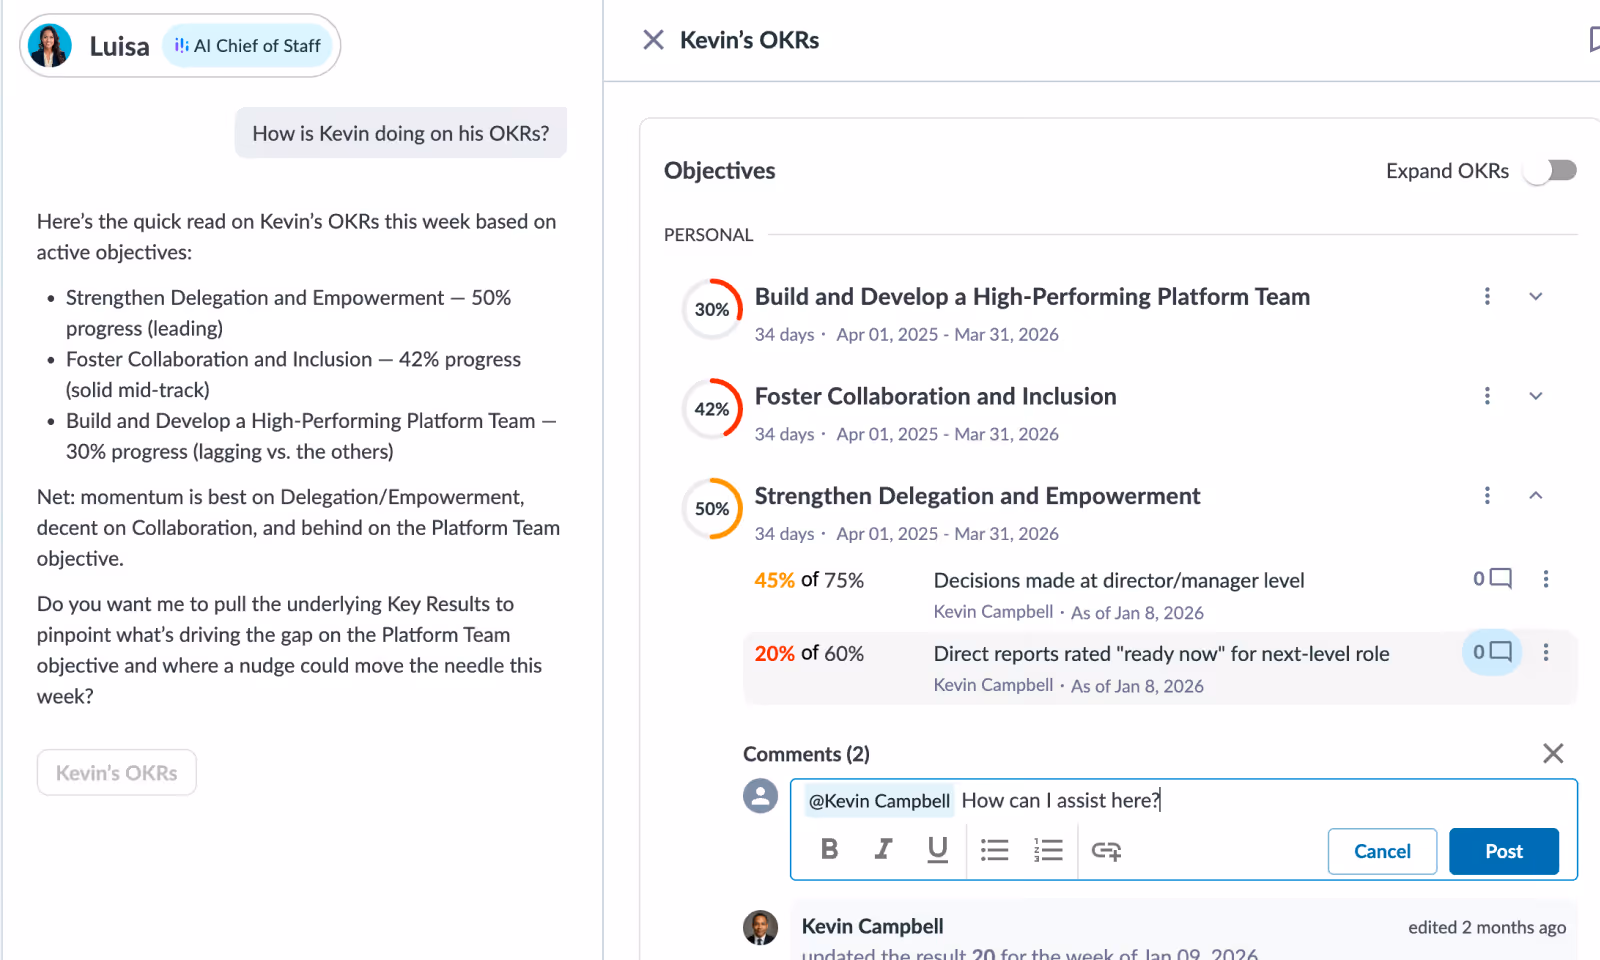This screenshot has height=960, width=1600.
Task: Click the 'edited 2 months ago' timestamp
Action: 1487,927
